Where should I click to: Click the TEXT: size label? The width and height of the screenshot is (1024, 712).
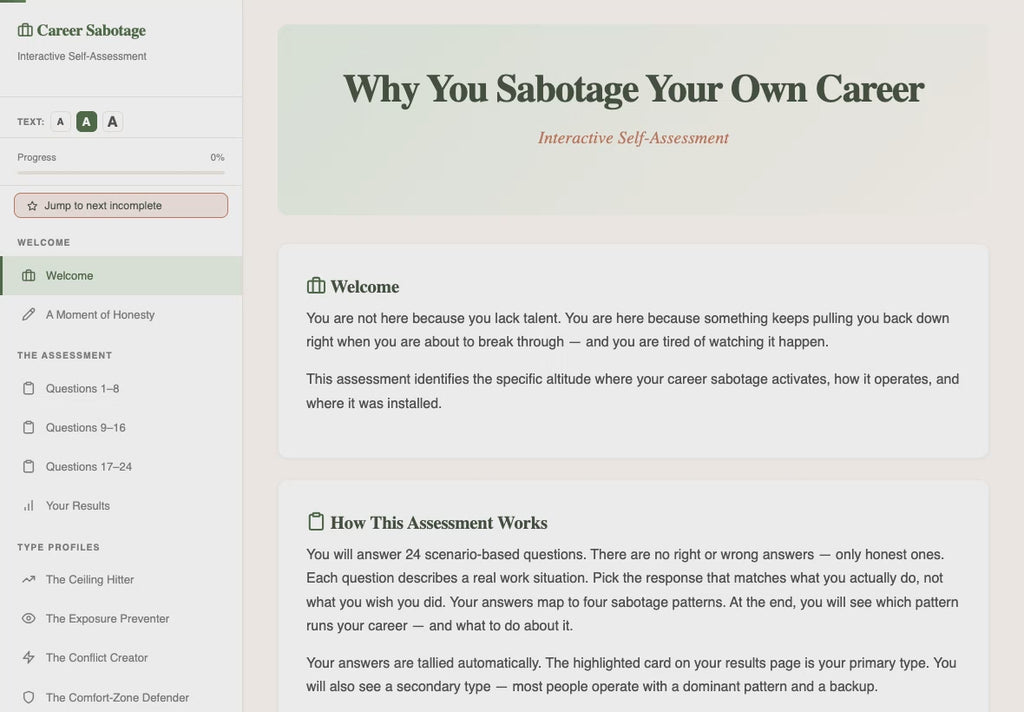(31, 121)
